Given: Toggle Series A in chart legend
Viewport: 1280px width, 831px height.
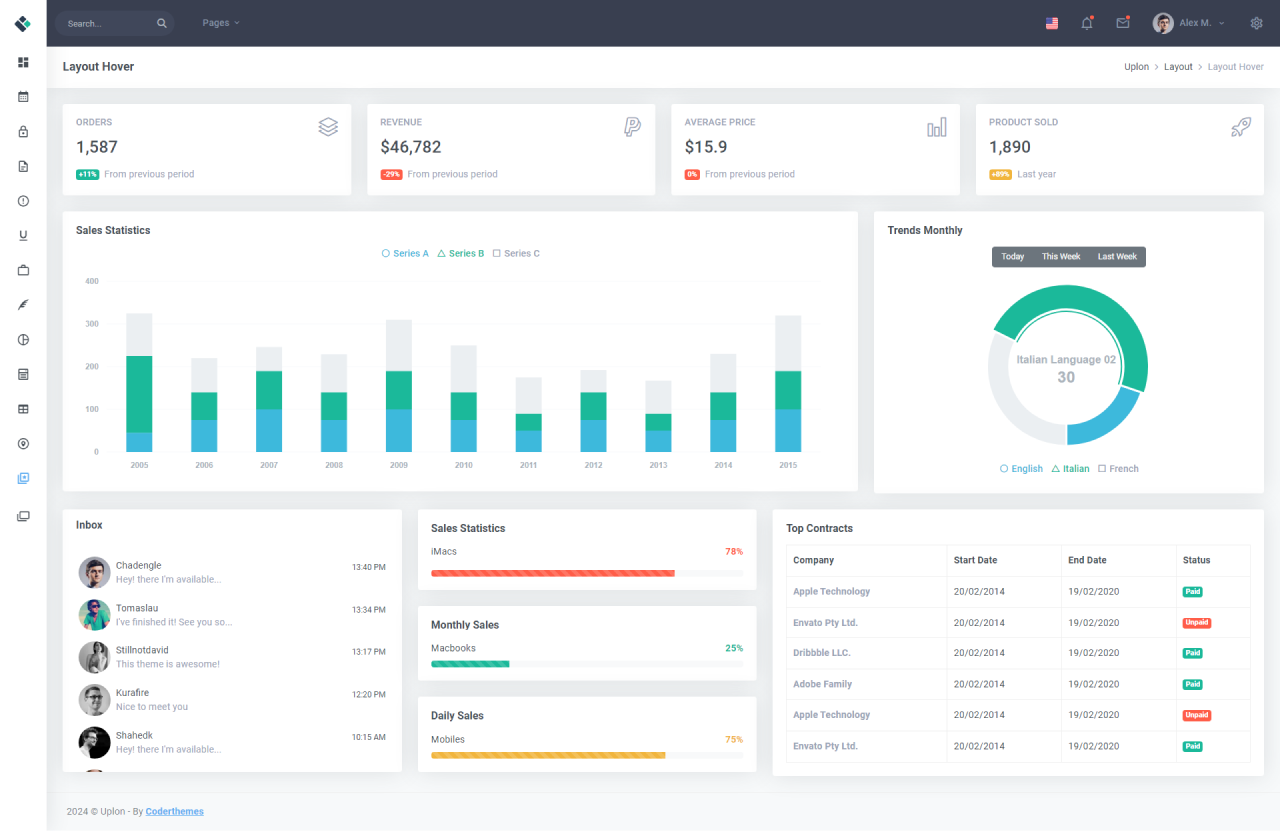Looking at the screenshot, I should pyautogui.click(x=405, y=254).
